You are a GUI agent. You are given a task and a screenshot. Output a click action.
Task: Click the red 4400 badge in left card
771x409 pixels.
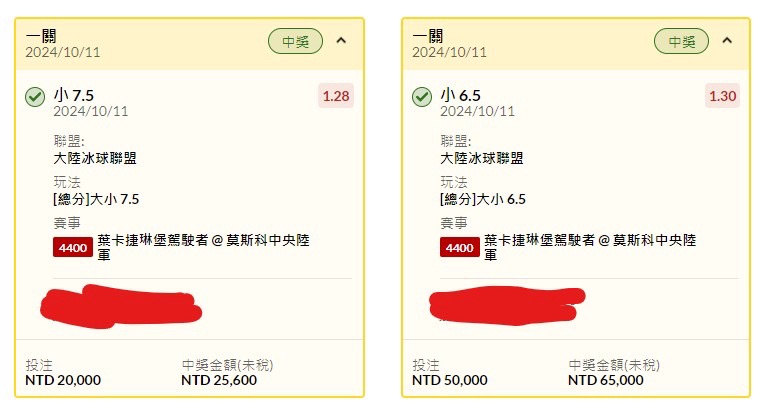point(72,247)
